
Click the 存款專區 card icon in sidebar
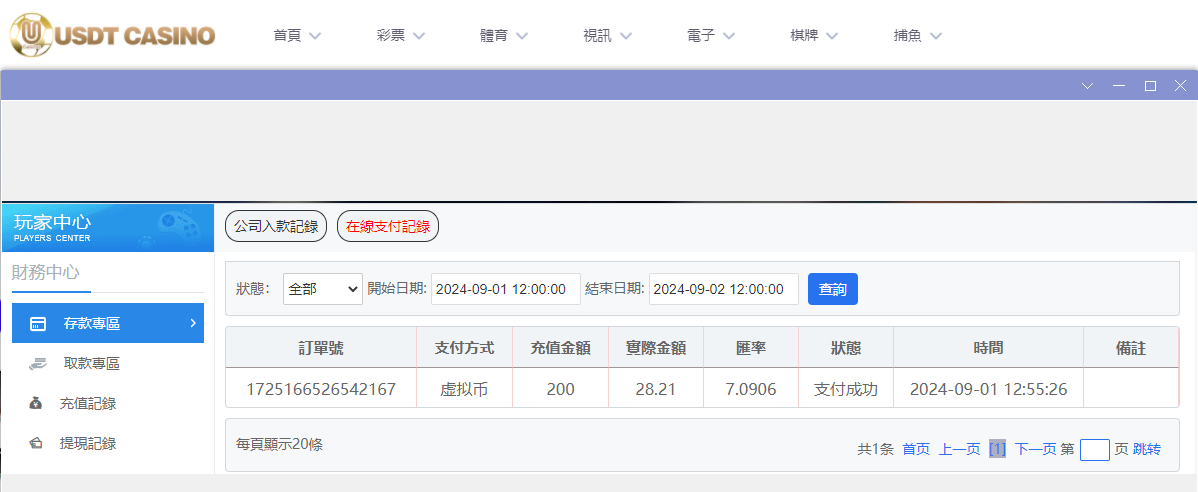click(38, 323)
